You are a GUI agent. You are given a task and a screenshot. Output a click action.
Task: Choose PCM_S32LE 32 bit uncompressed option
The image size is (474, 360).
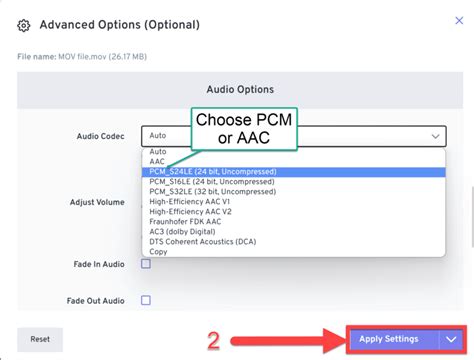(293, 192)
